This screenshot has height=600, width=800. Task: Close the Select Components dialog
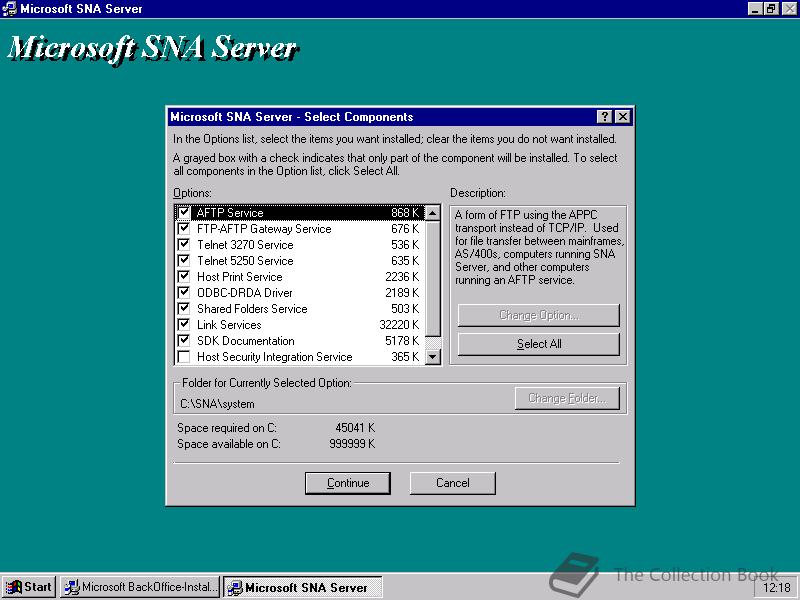(623, 117)
